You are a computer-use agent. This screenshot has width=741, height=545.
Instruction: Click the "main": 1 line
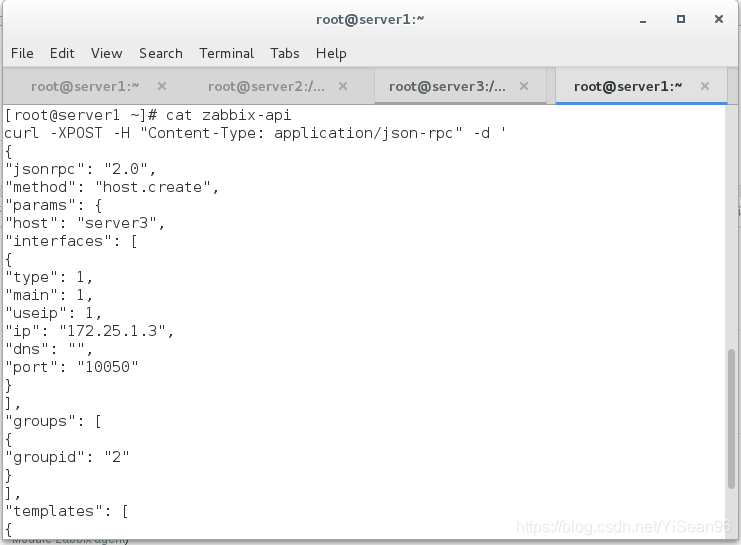click(x=49, y=295)
